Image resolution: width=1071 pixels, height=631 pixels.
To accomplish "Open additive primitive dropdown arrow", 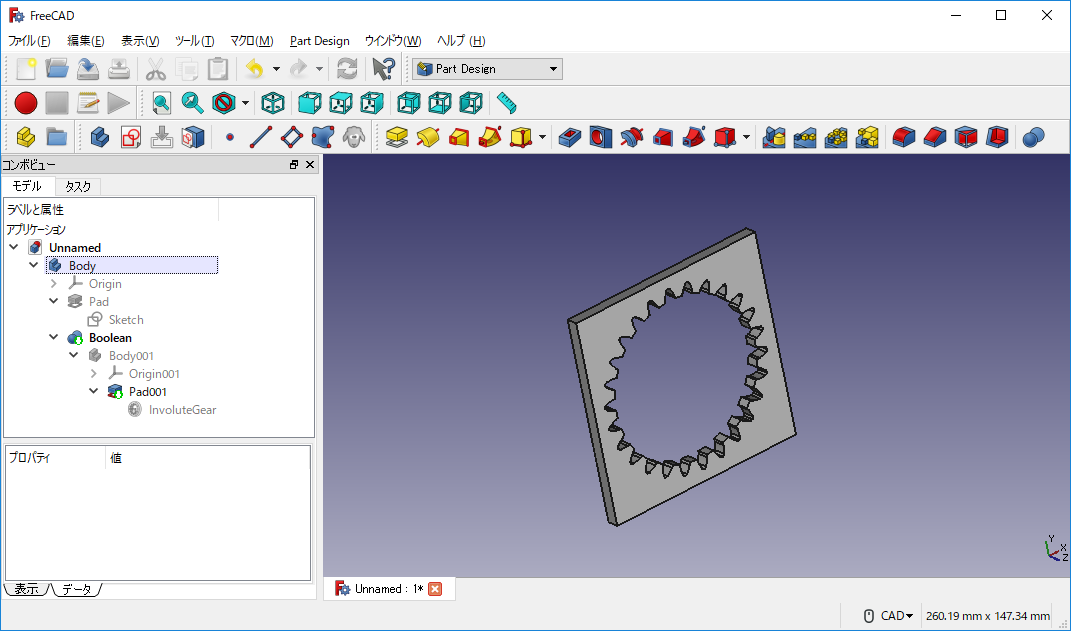I will pyautogui.click(x=542, y=137).
